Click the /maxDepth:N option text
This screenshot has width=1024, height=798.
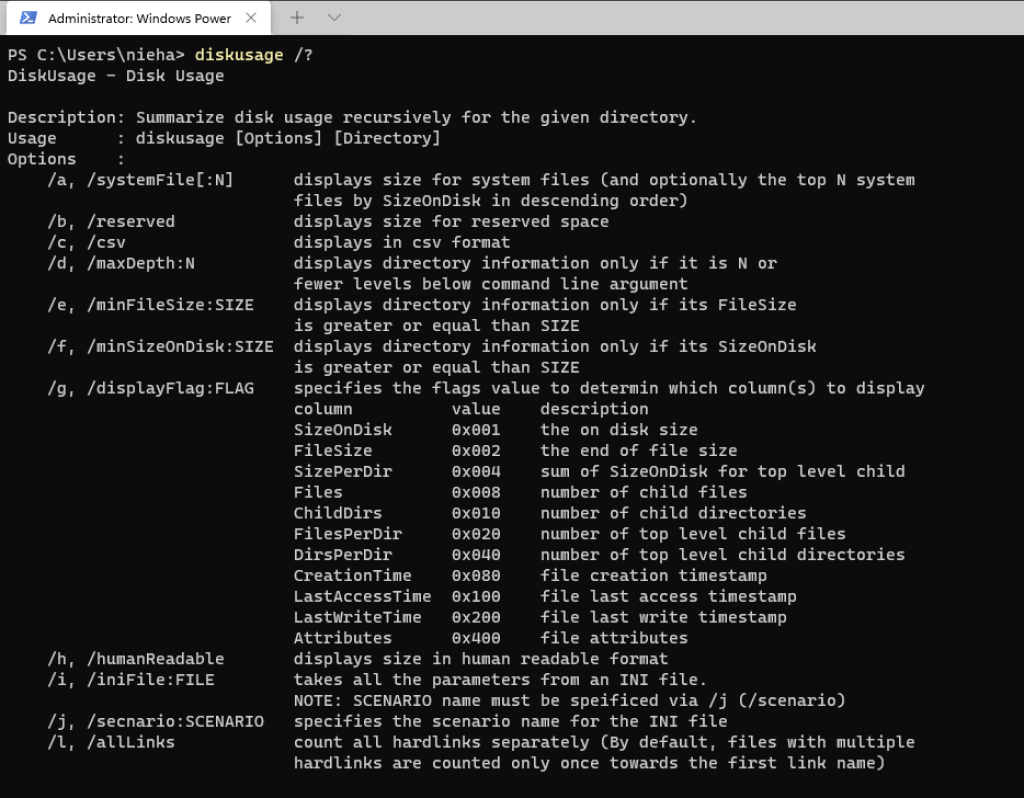pyautogui.click(x=145, y=263)
